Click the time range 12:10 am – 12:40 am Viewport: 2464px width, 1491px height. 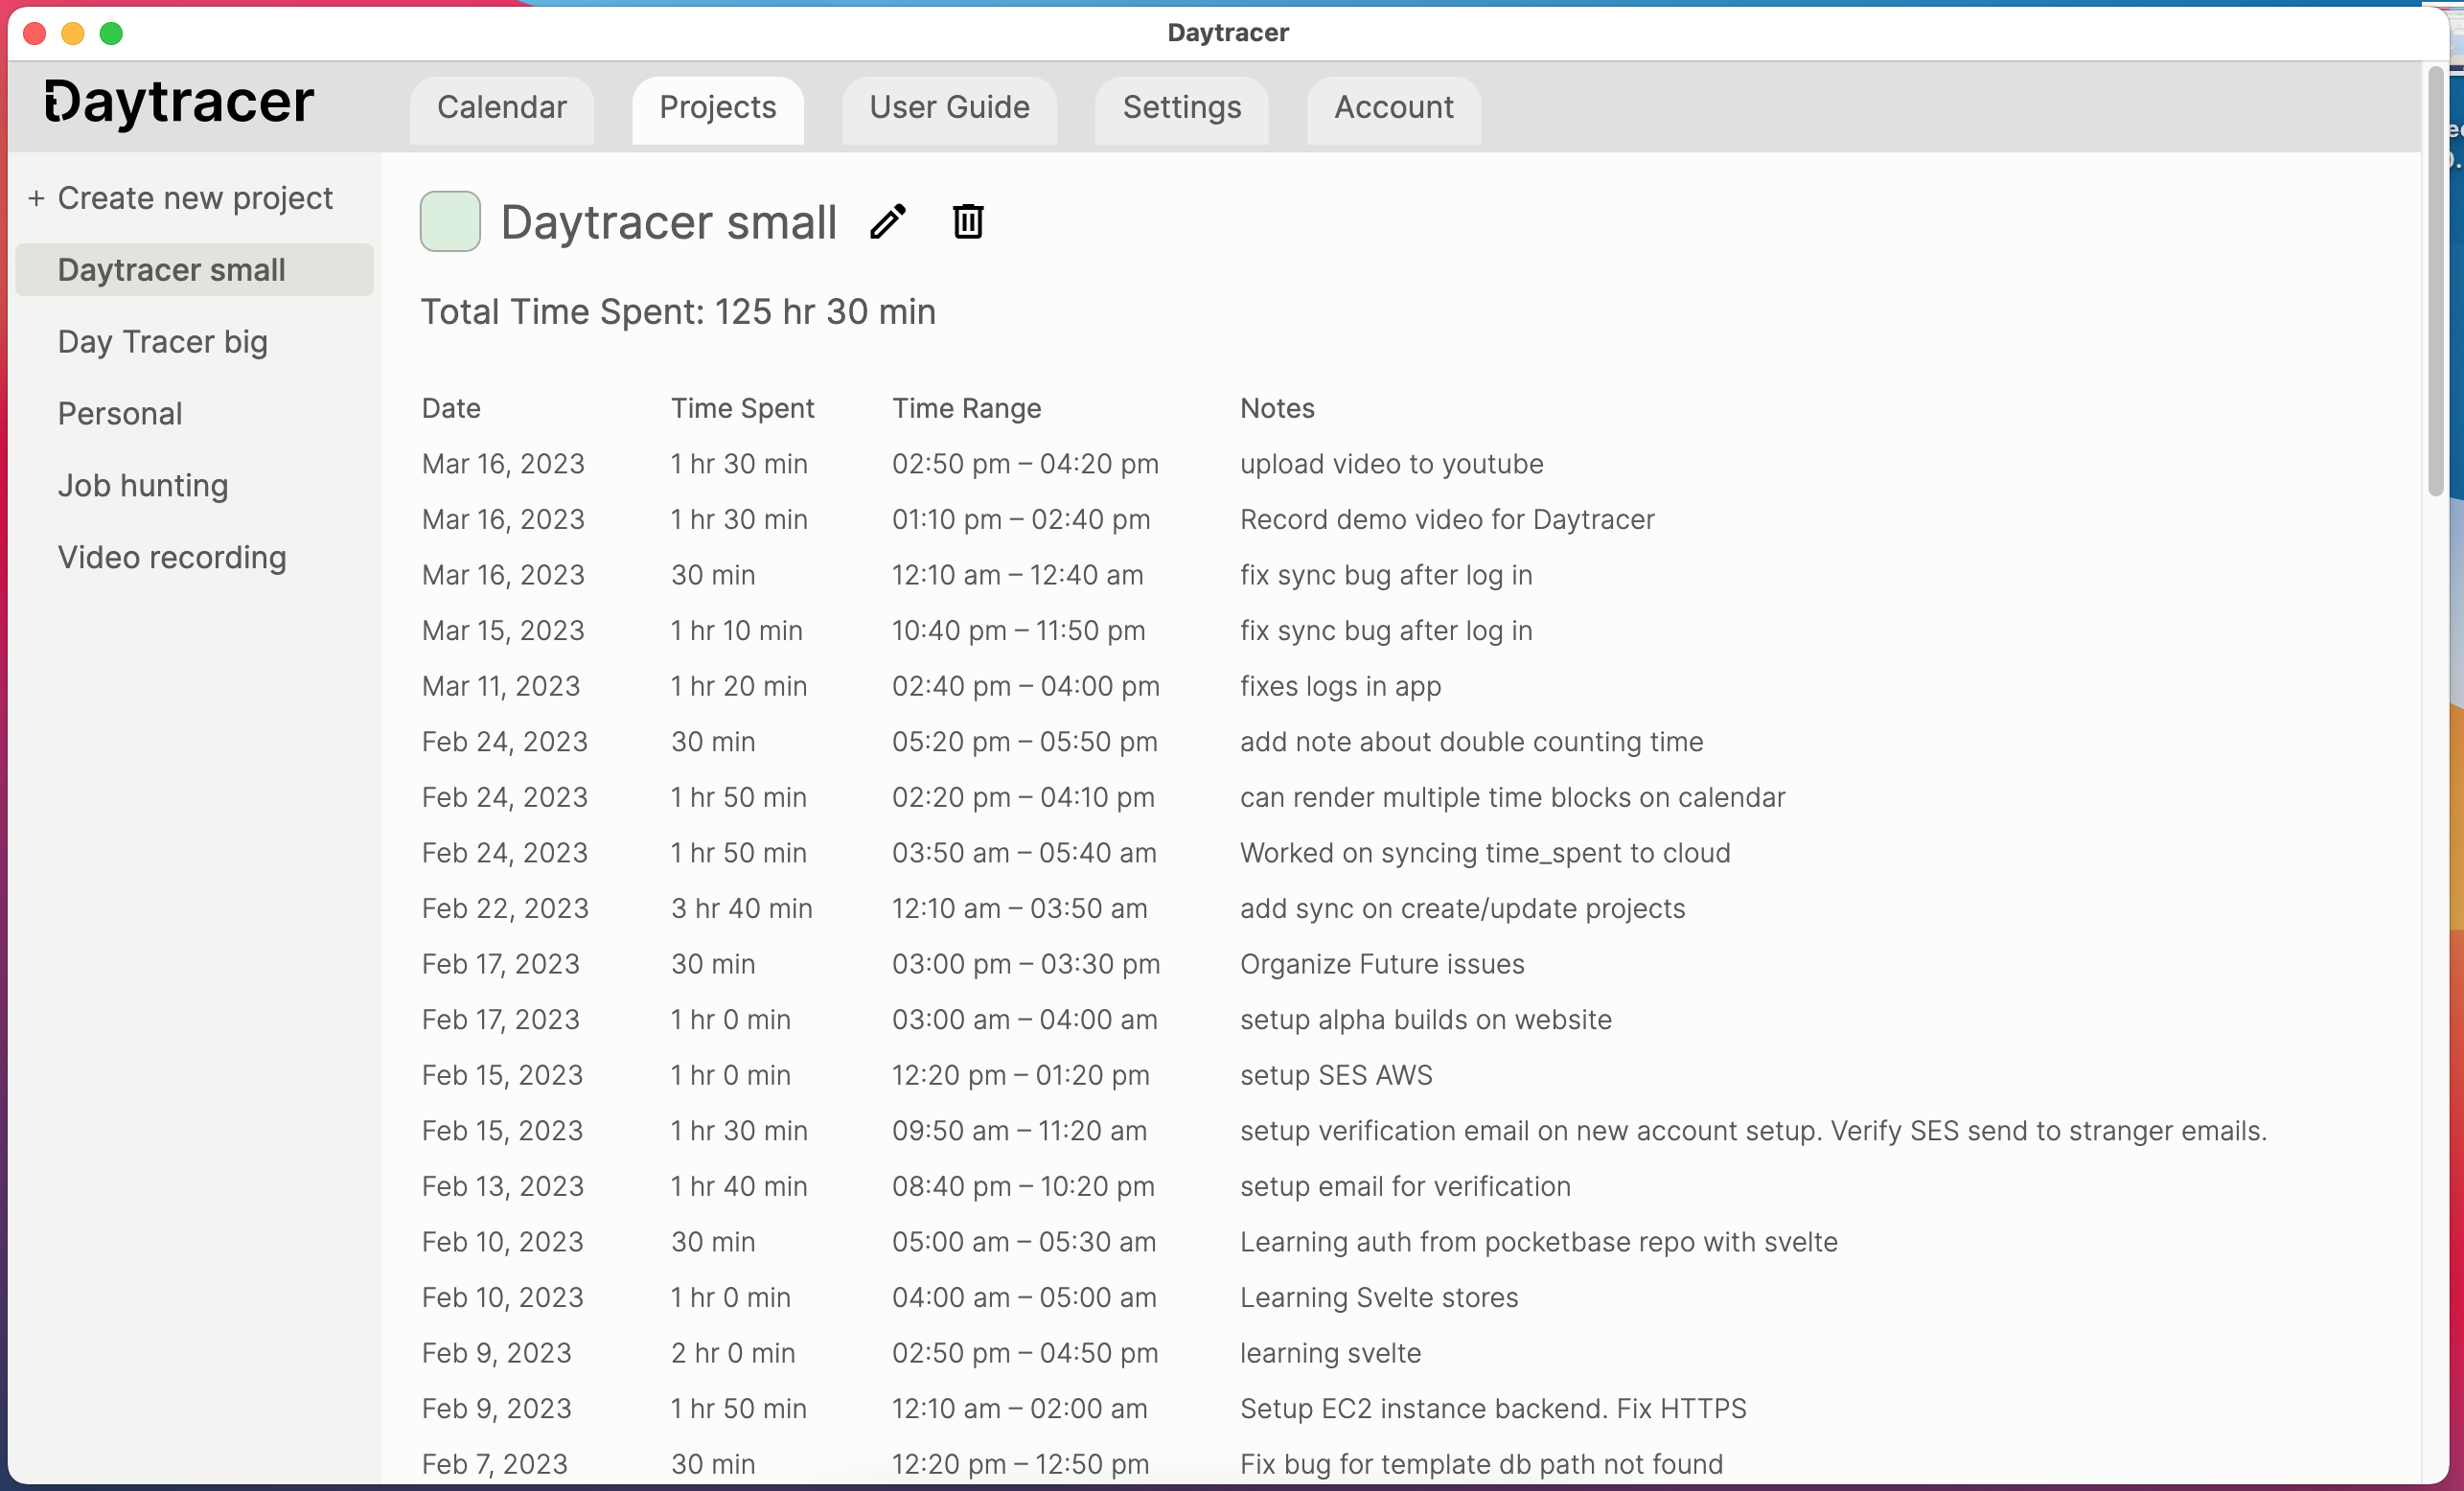1017,575
